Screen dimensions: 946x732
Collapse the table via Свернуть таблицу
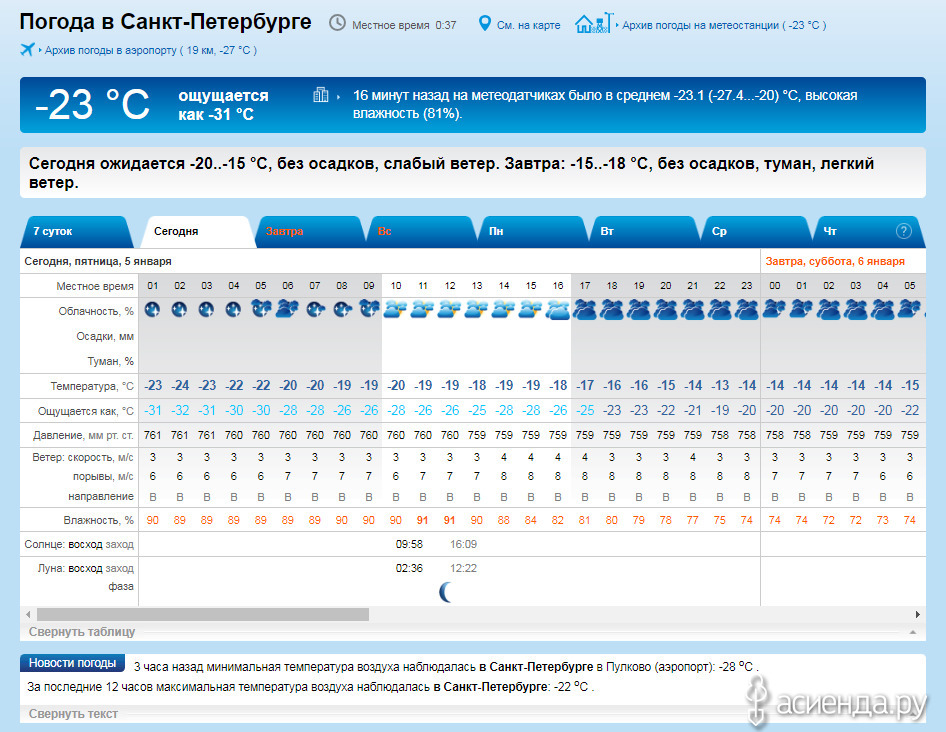point(82,632)
